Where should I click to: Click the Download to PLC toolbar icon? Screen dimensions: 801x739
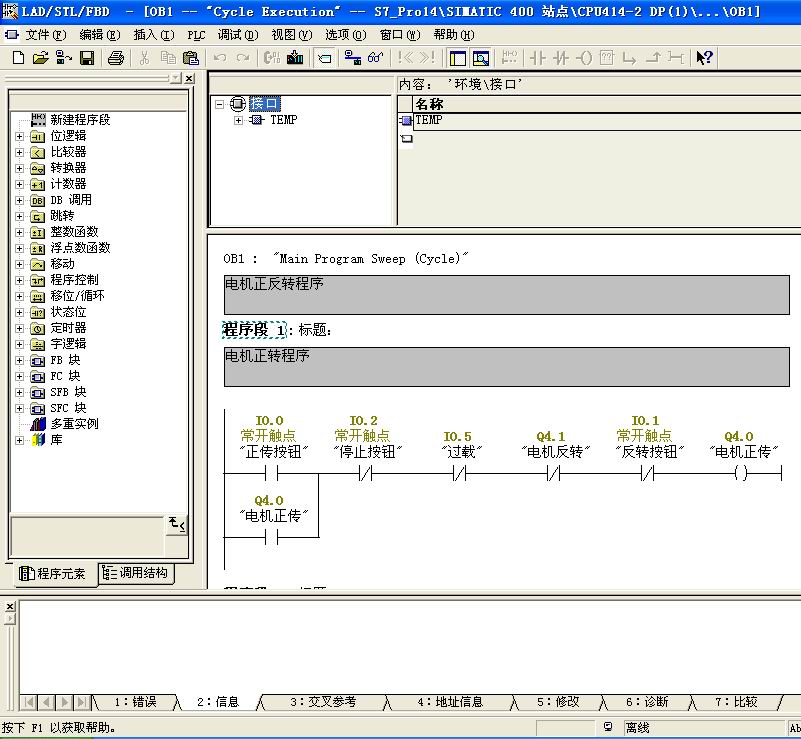click(x=296, y=58)
